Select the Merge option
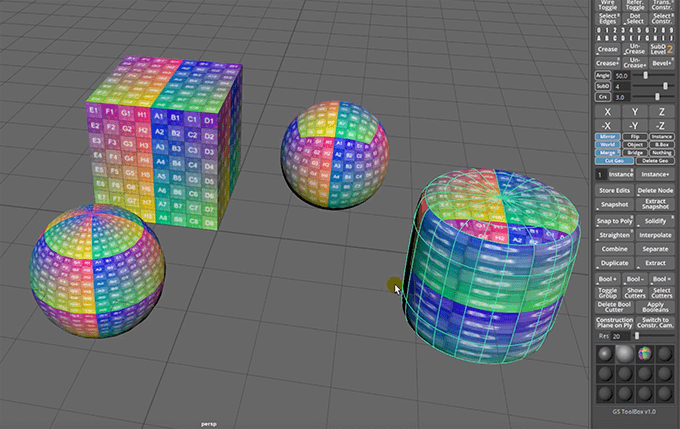 [608, 153]
